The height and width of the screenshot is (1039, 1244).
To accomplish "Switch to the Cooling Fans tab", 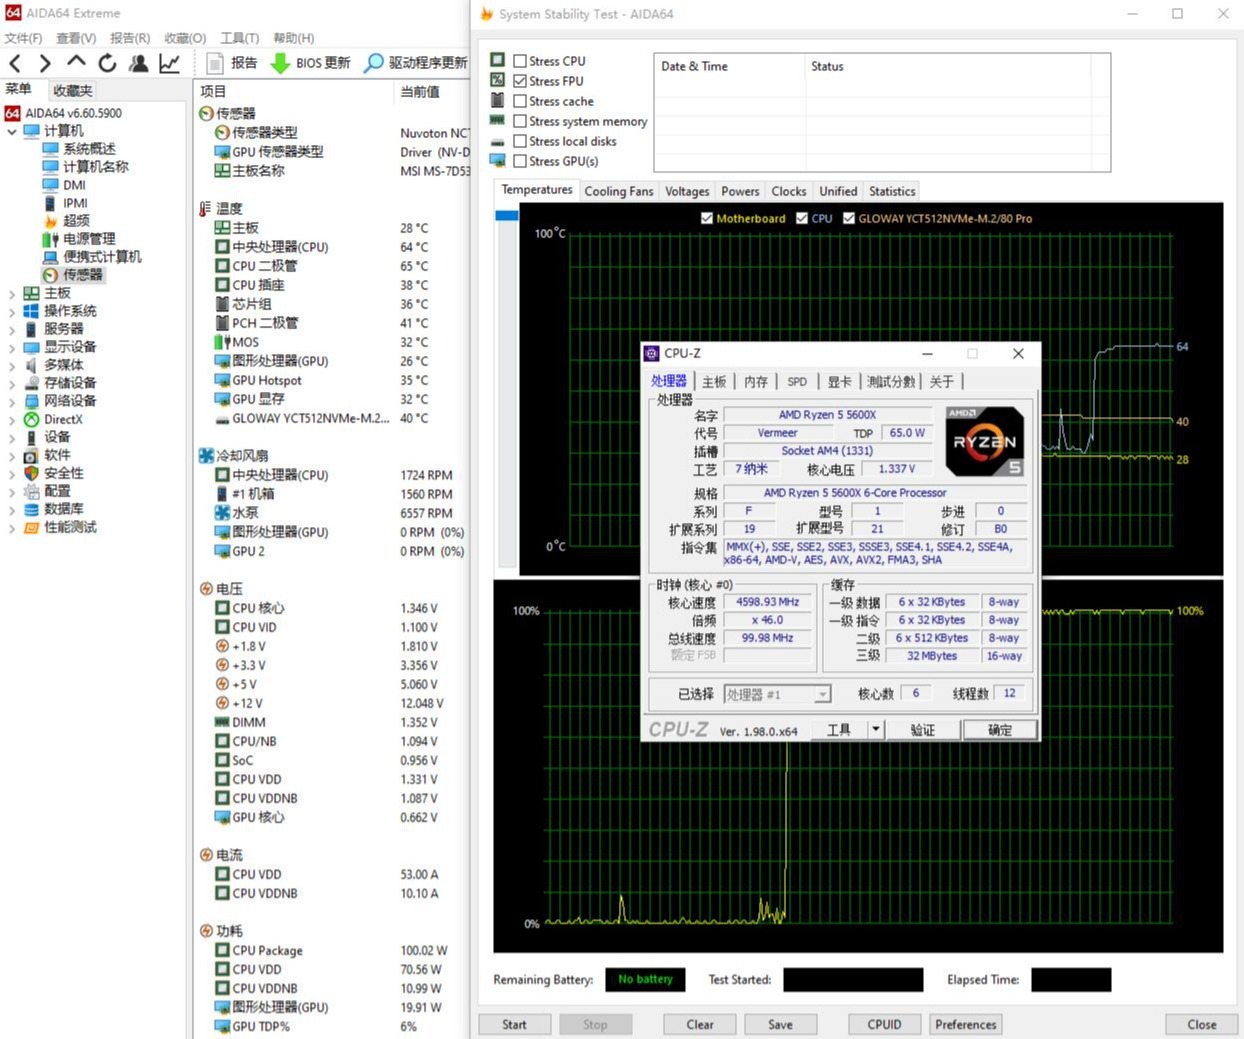I will coord(619,191).
